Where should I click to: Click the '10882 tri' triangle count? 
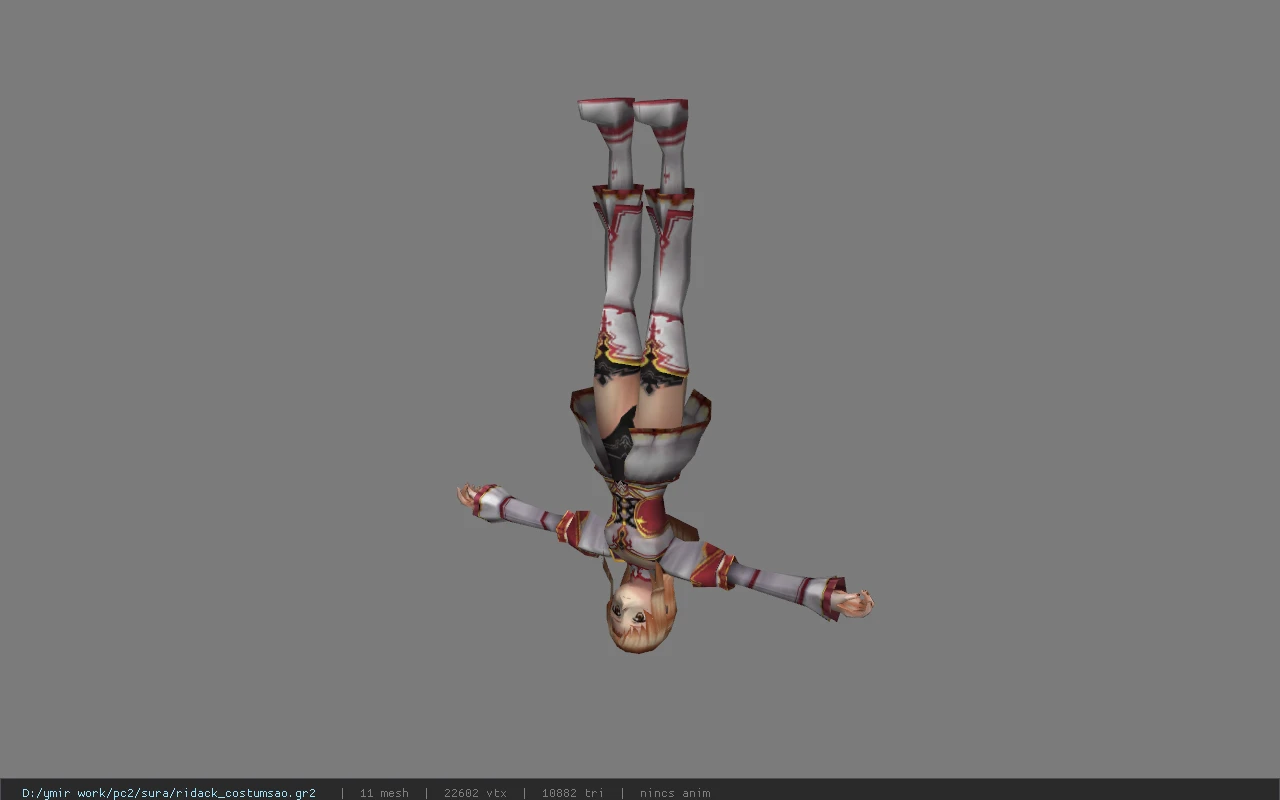point(573,793)
